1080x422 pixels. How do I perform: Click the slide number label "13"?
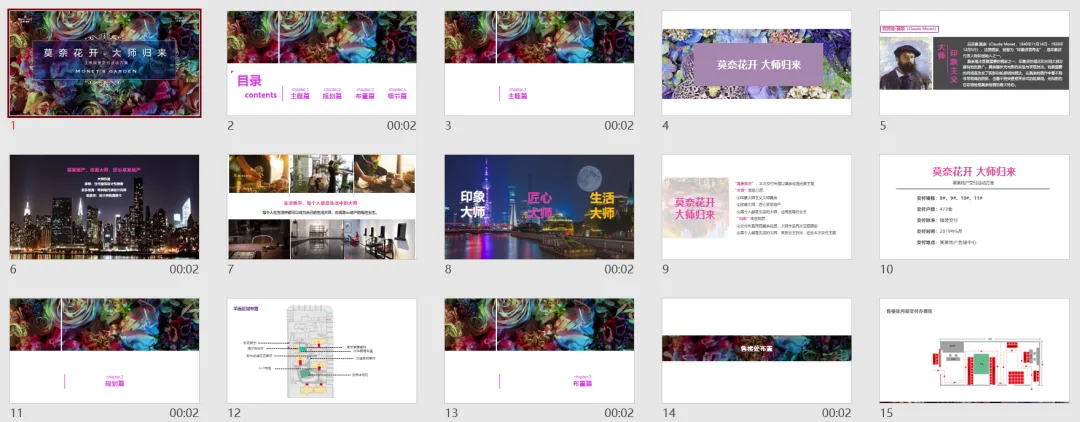point(452,413)
